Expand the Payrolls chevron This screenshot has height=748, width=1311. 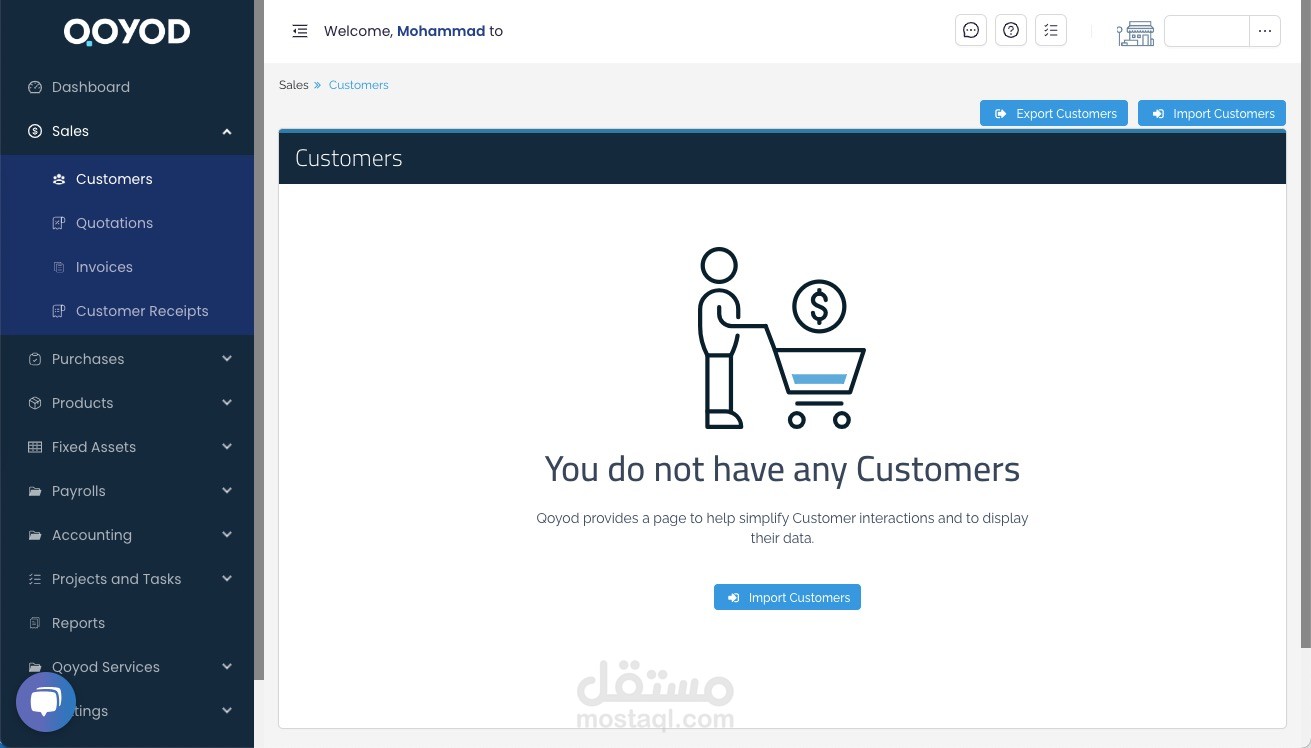click(227, 491)
